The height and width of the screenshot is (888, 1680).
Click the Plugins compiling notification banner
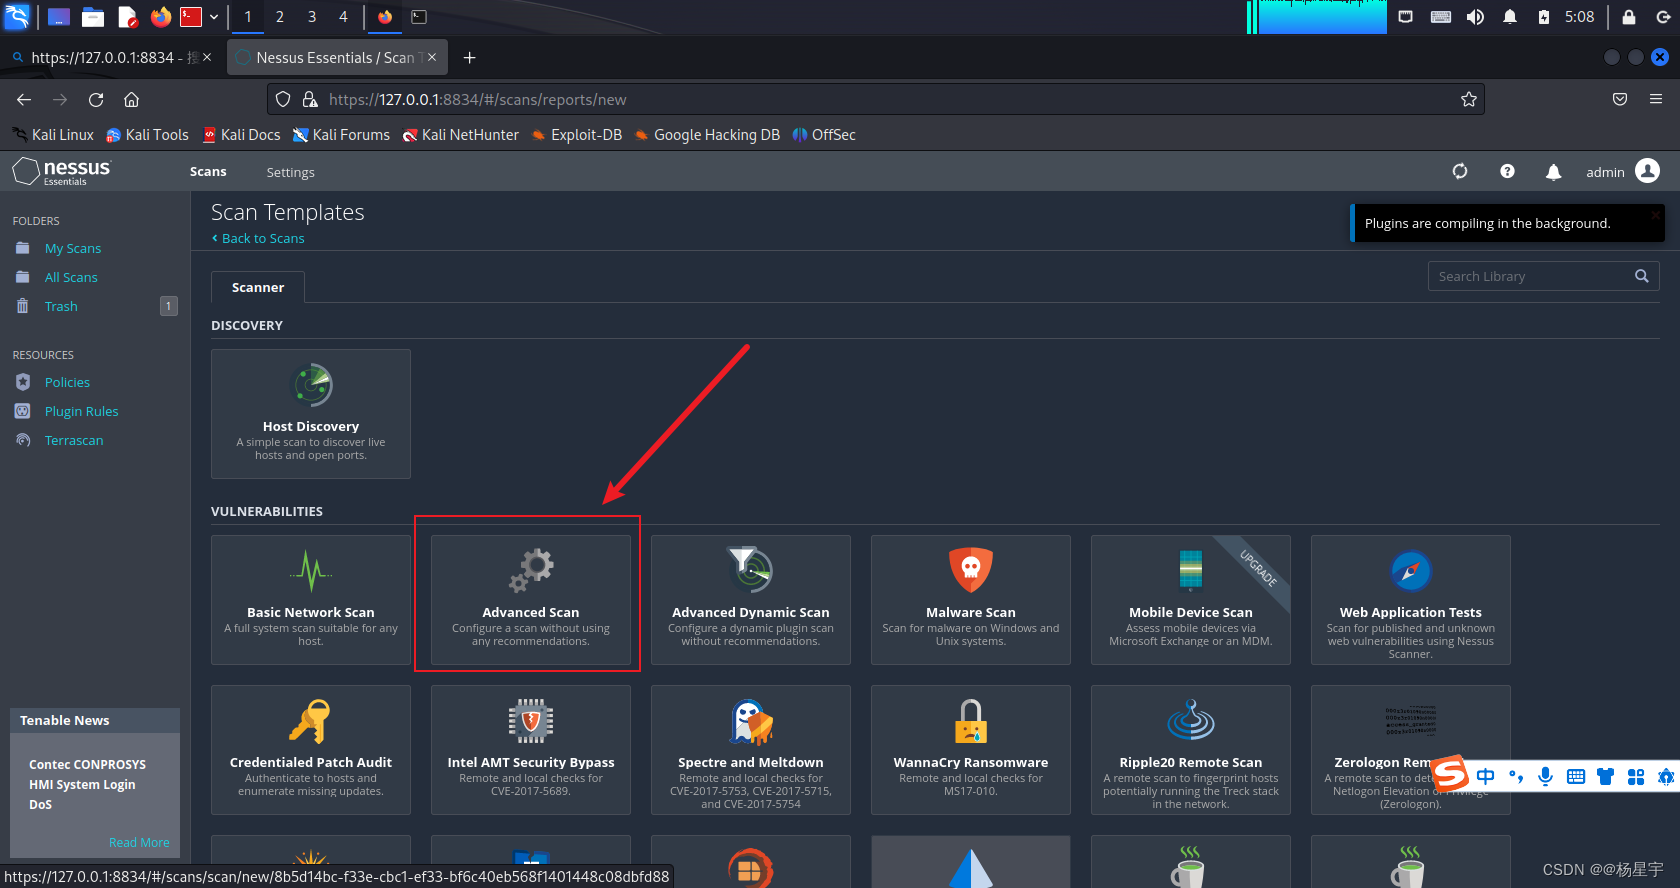click(x=1507, y=223)
